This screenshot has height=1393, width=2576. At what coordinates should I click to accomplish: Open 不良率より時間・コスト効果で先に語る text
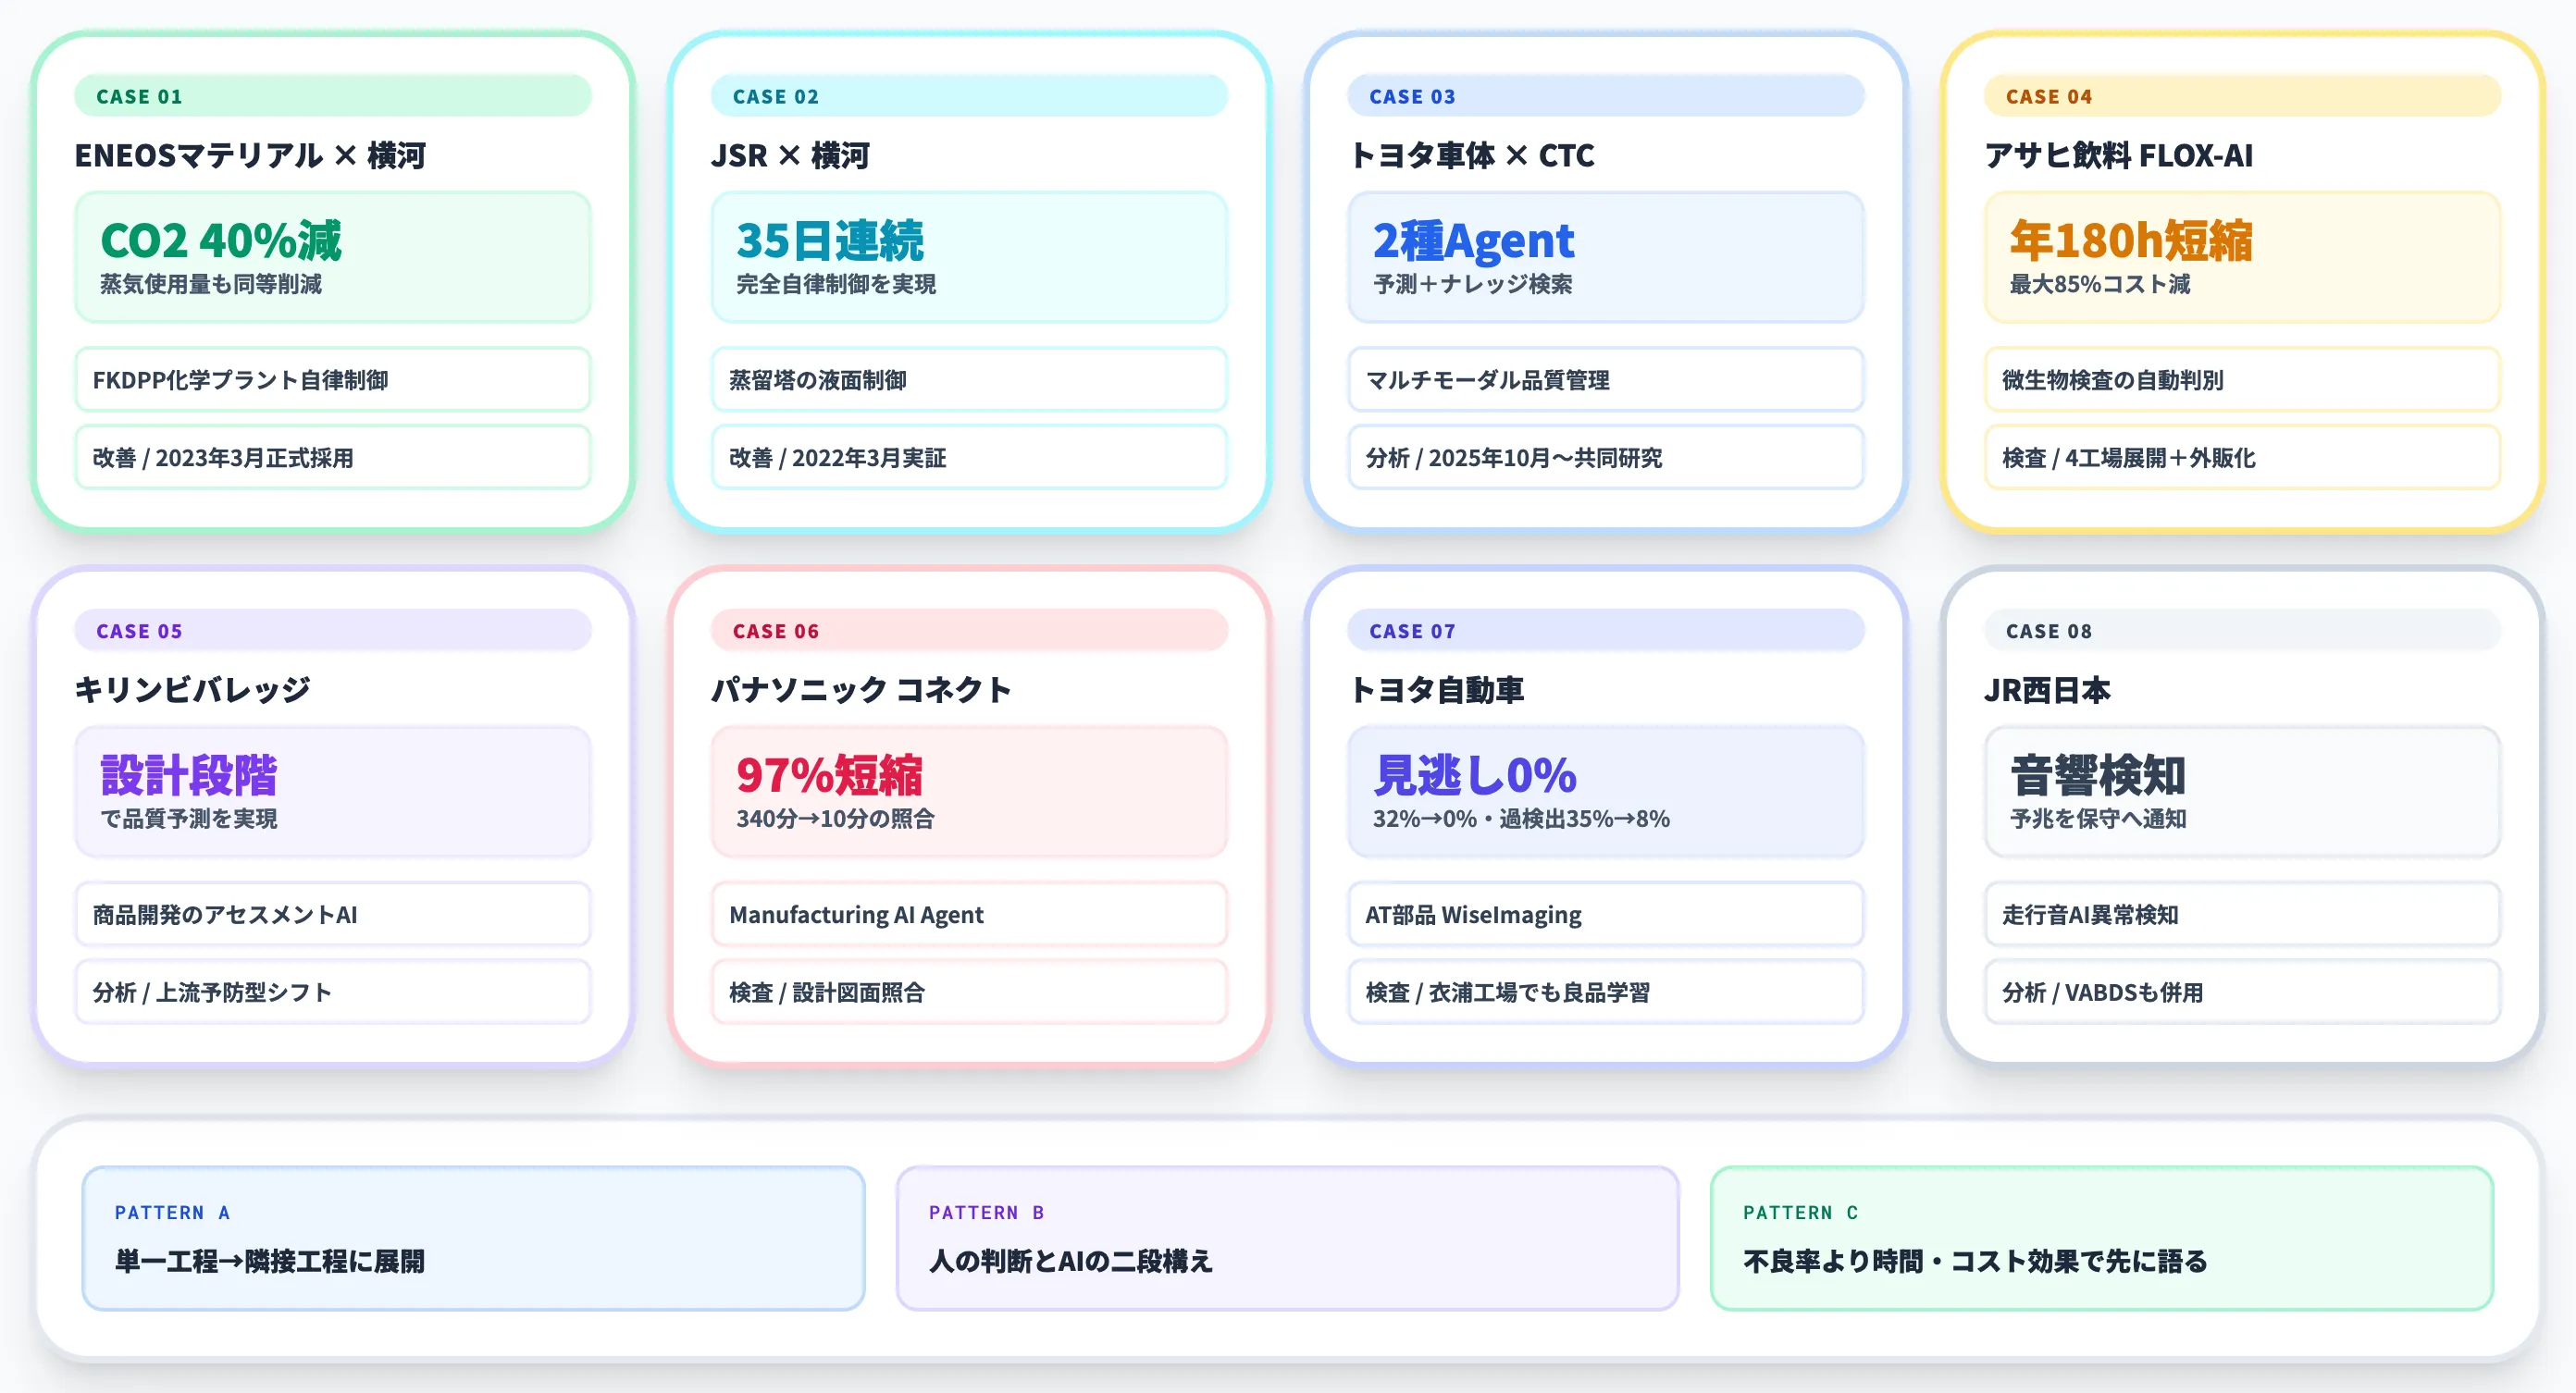coord(1975,1261)
